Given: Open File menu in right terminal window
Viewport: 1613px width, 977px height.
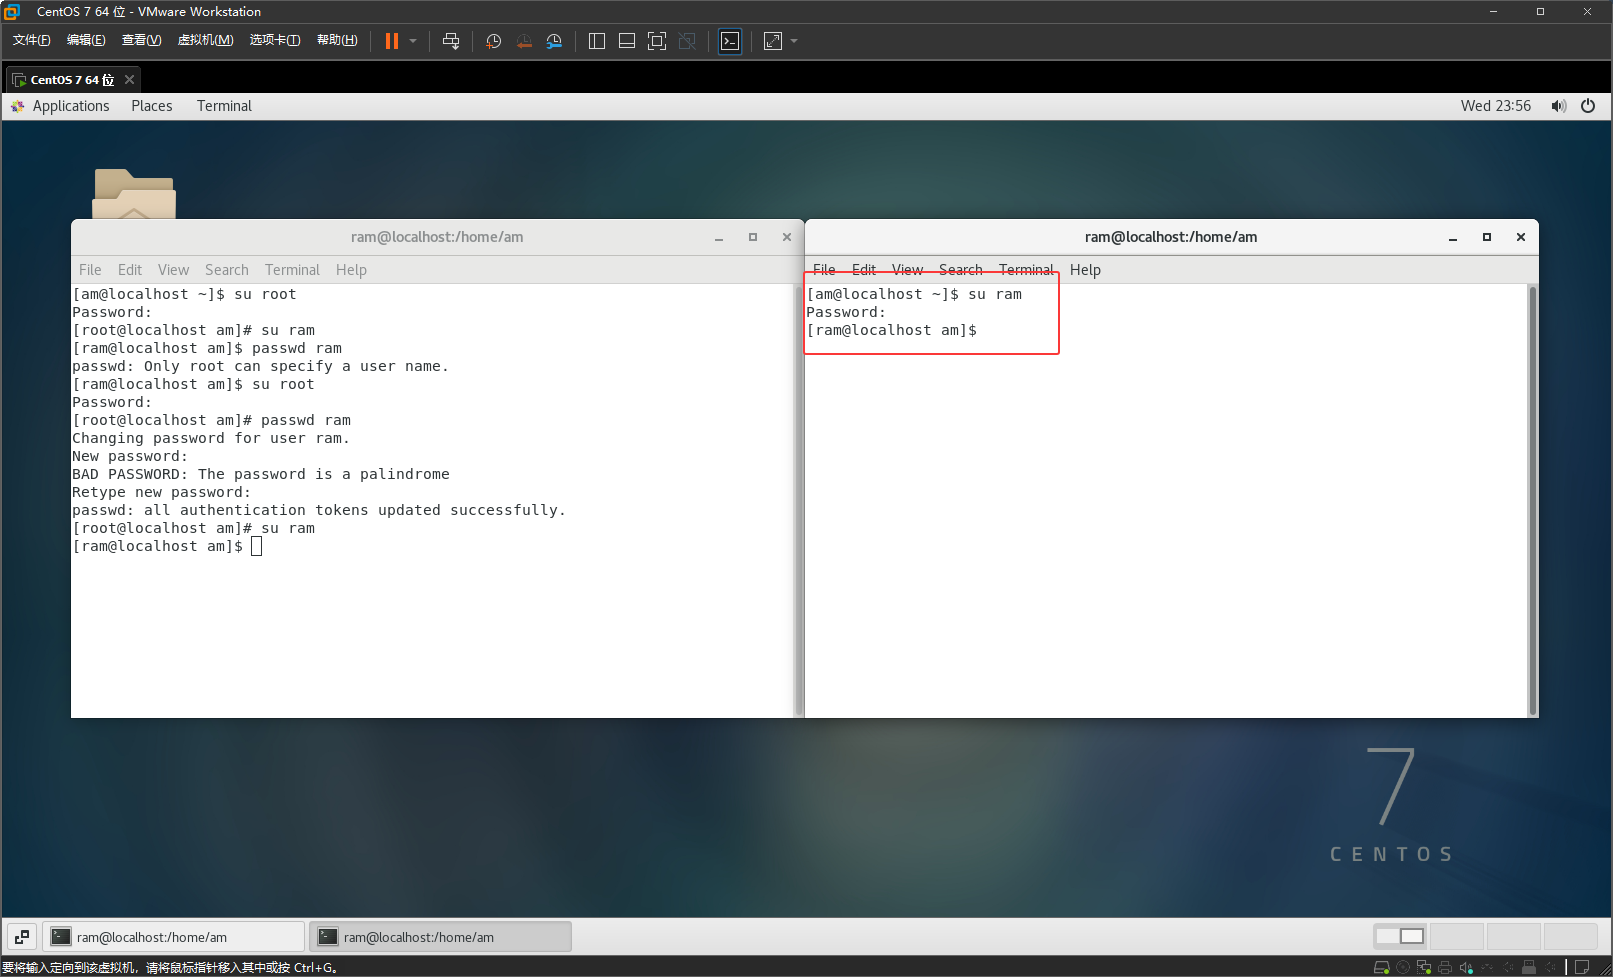Looking at the screenshot, I should click(x=824, y=270).
